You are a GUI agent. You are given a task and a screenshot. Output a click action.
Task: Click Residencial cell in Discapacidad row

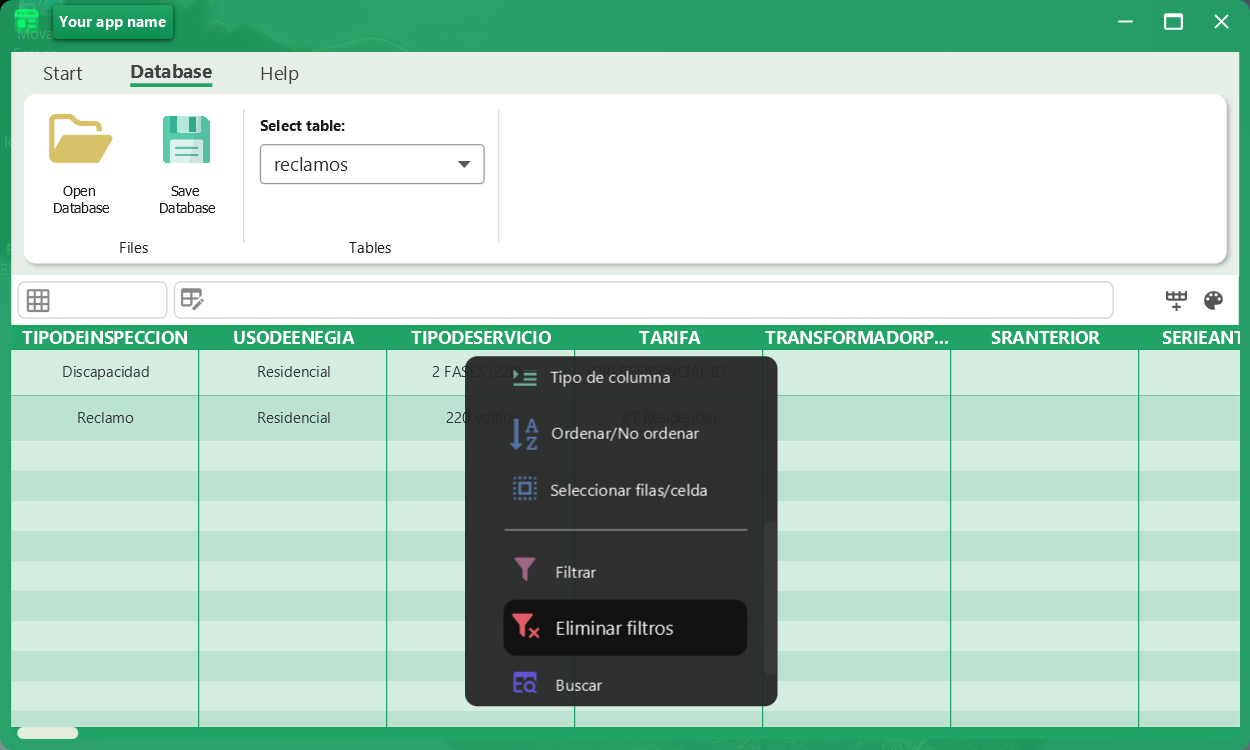(293, 372)
